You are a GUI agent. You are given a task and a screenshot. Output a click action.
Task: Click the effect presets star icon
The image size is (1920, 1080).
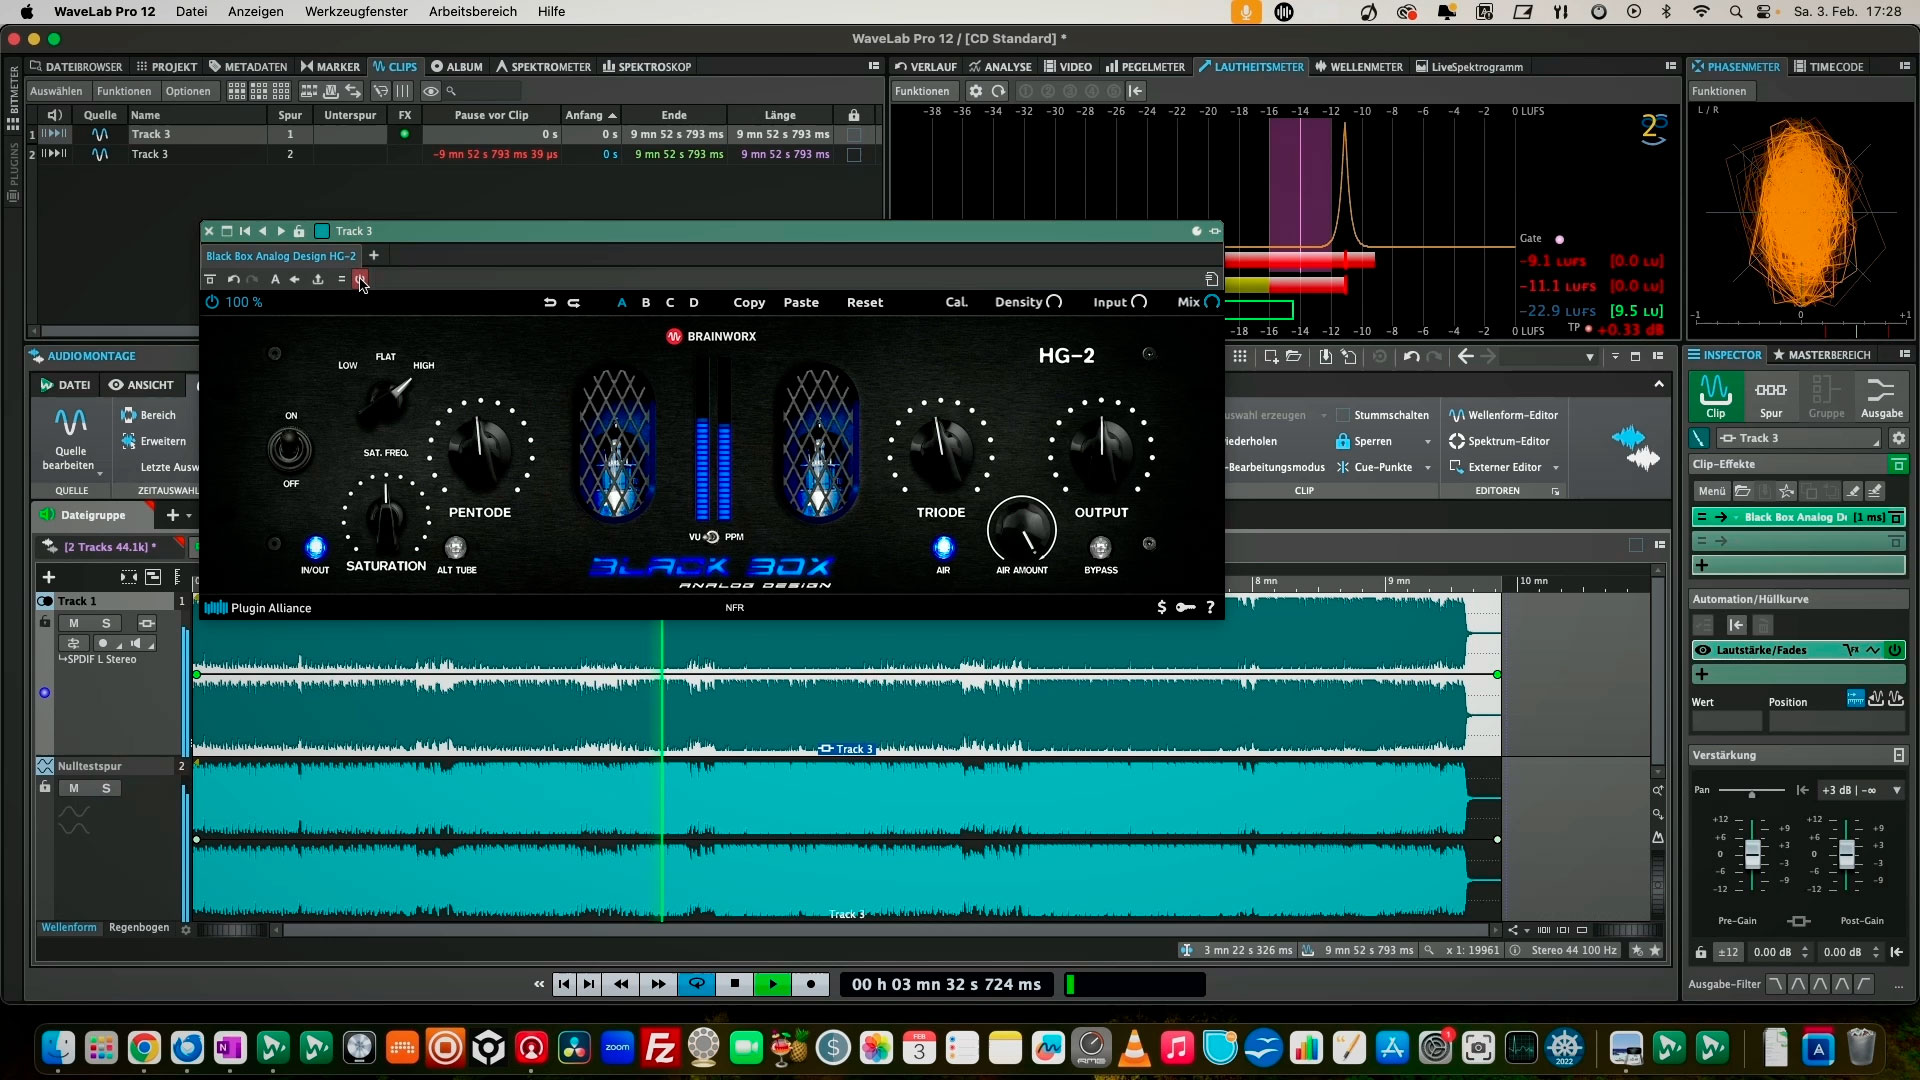[1786, 491]
